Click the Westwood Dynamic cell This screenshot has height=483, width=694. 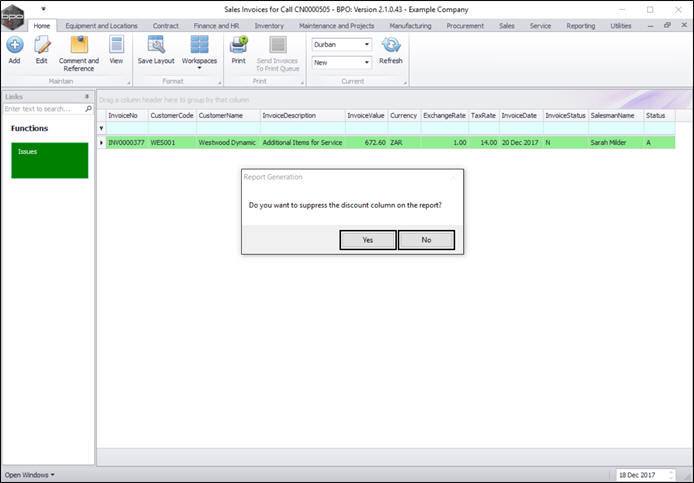click(x=228, y=143)
